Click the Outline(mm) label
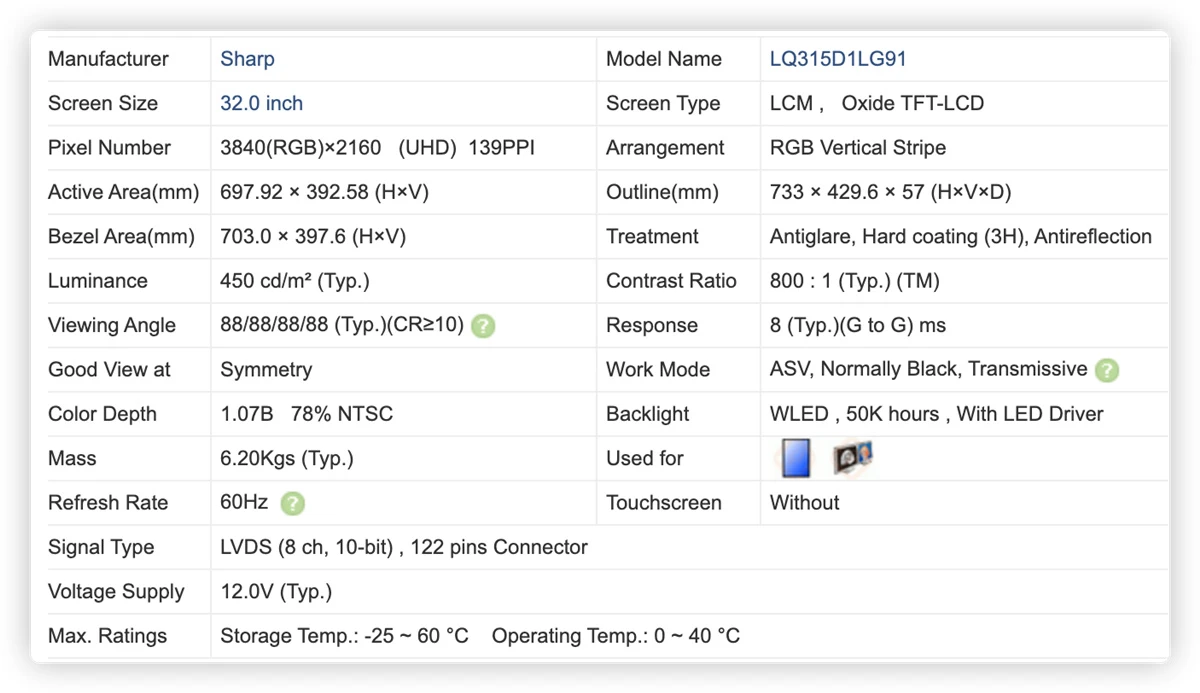The width and height of the screenshot is (1200, 693). click(x=662, y=192)
